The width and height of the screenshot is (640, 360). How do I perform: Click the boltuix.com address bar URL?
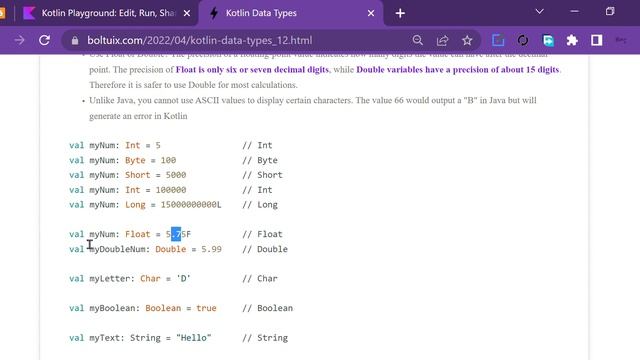[x=200, y=40]
